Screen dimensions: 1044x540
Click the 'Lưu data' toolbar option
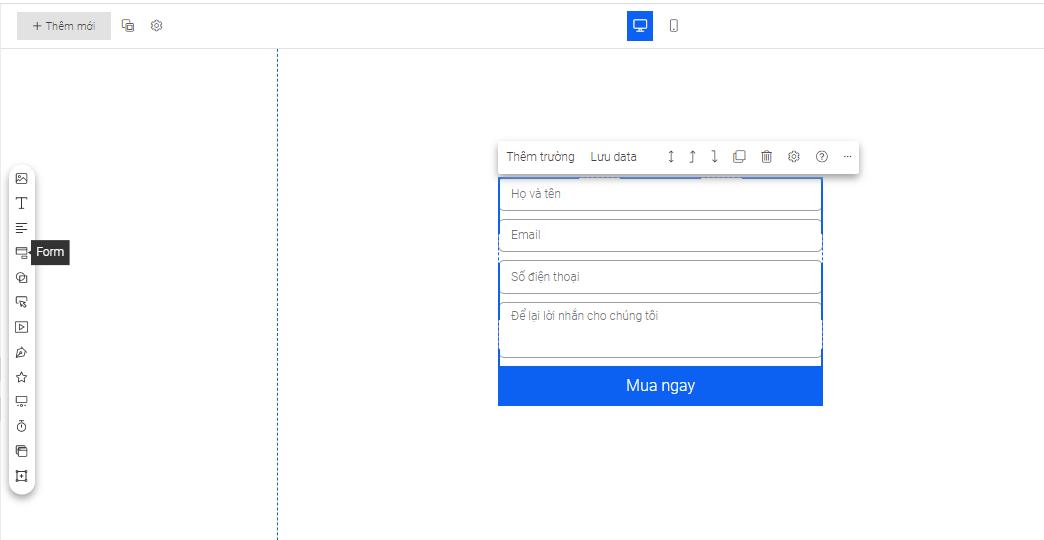(613, 157)
